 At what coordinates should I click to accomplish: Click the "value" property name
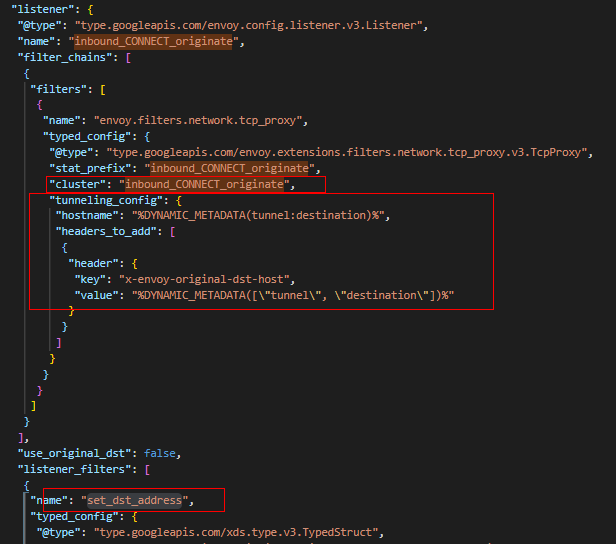[96, 295]
